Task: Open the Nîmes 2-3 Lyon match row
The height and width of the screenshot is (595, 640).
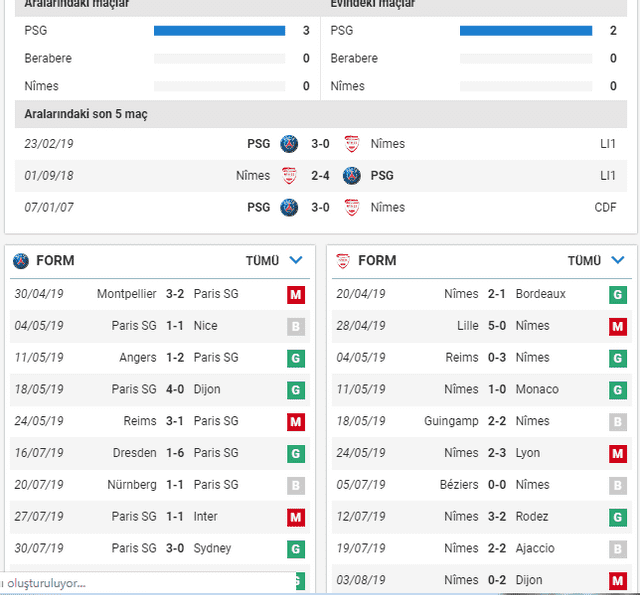Action: pyautogui.click(x=482, y=453)
